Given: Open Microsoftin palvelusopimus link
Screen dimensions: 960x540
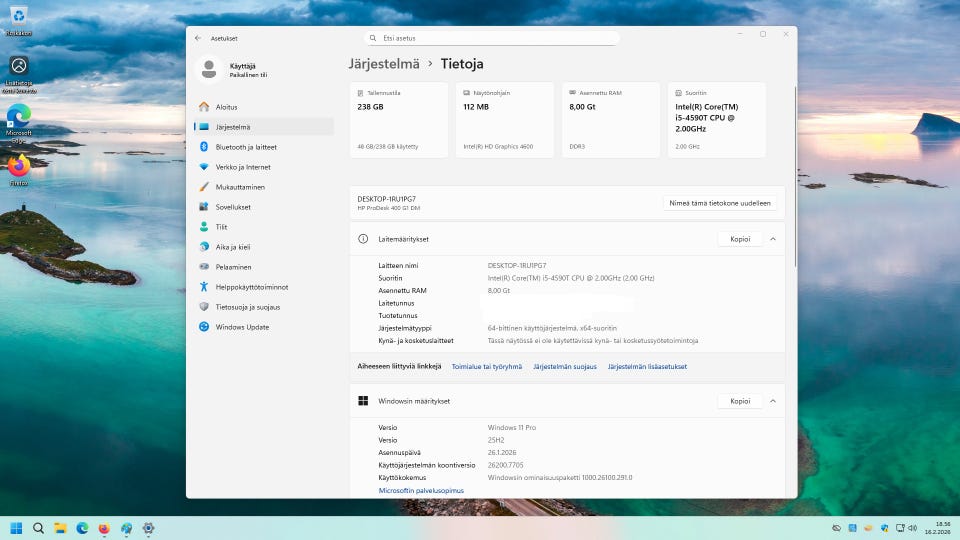Looking at the screenshot, I should (x=421, y=491).
